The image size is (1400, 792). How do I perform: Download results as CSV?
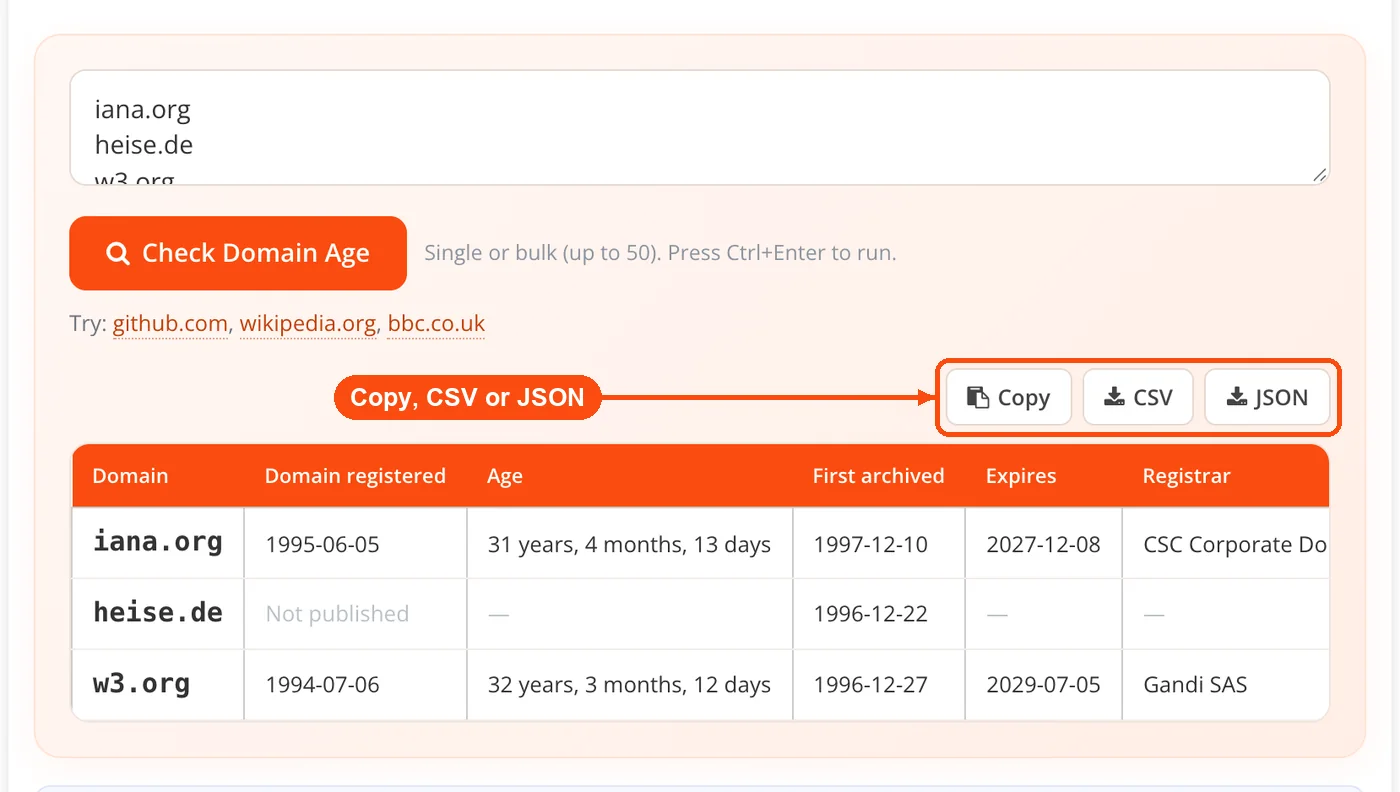pyautogui.click(x=1138, y=397)
